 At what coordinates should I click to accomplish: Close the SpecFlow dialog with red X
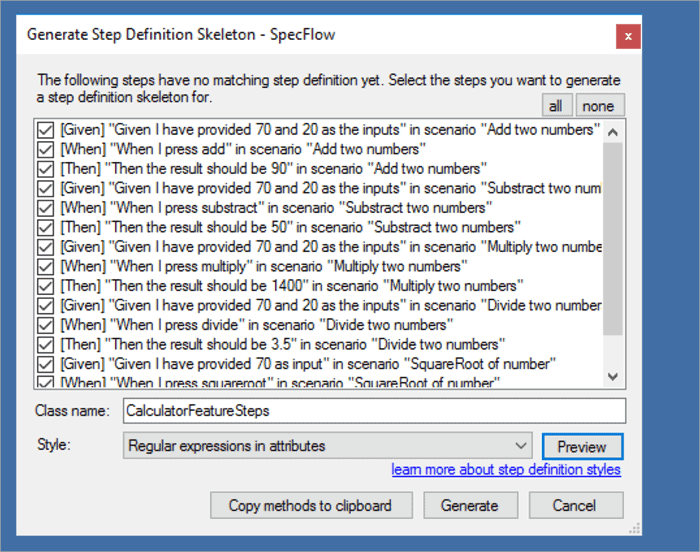tap(628, 37)
